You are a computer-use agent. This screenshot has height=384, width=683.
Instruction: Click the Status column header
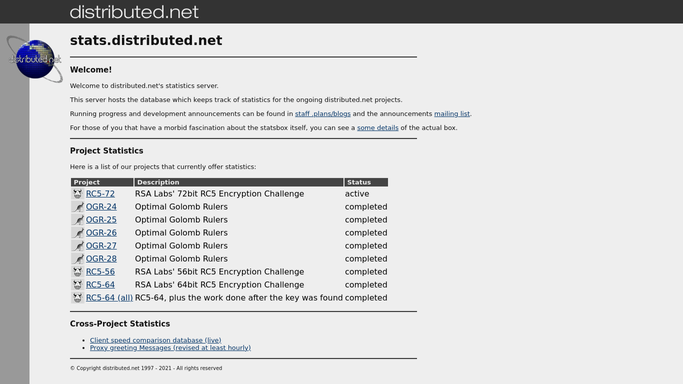(x=366, y=182)
